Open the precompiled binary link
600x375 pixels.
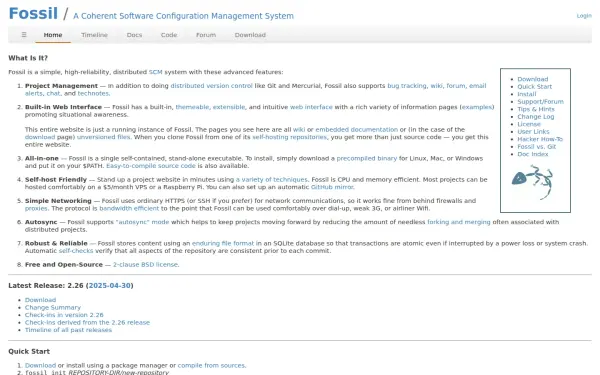367,158
